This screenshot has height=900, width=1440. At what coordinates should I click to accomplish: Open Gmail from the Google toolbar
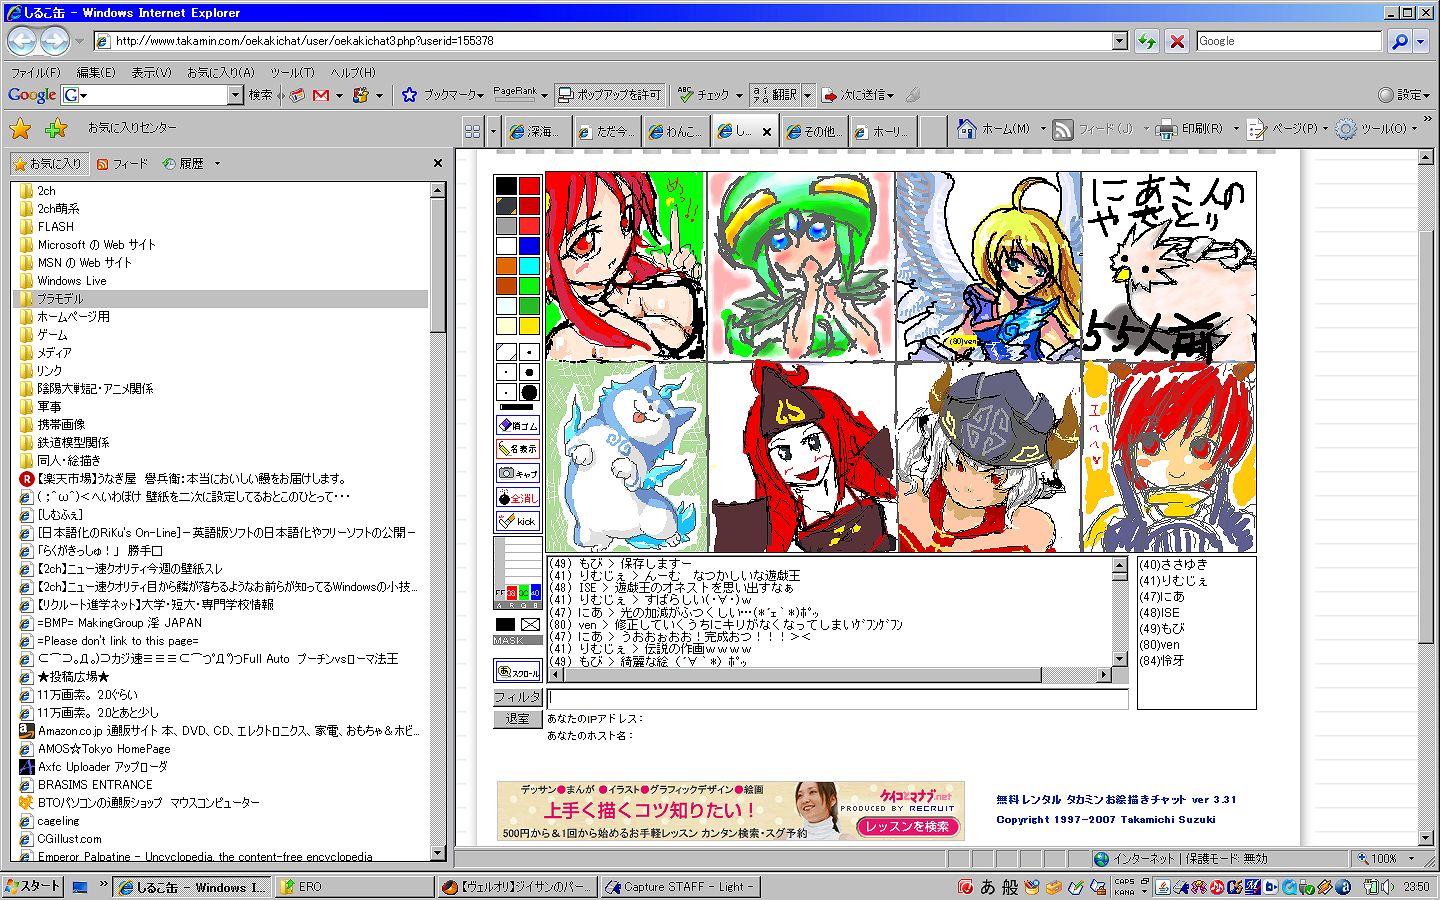[x=321, y=95]
